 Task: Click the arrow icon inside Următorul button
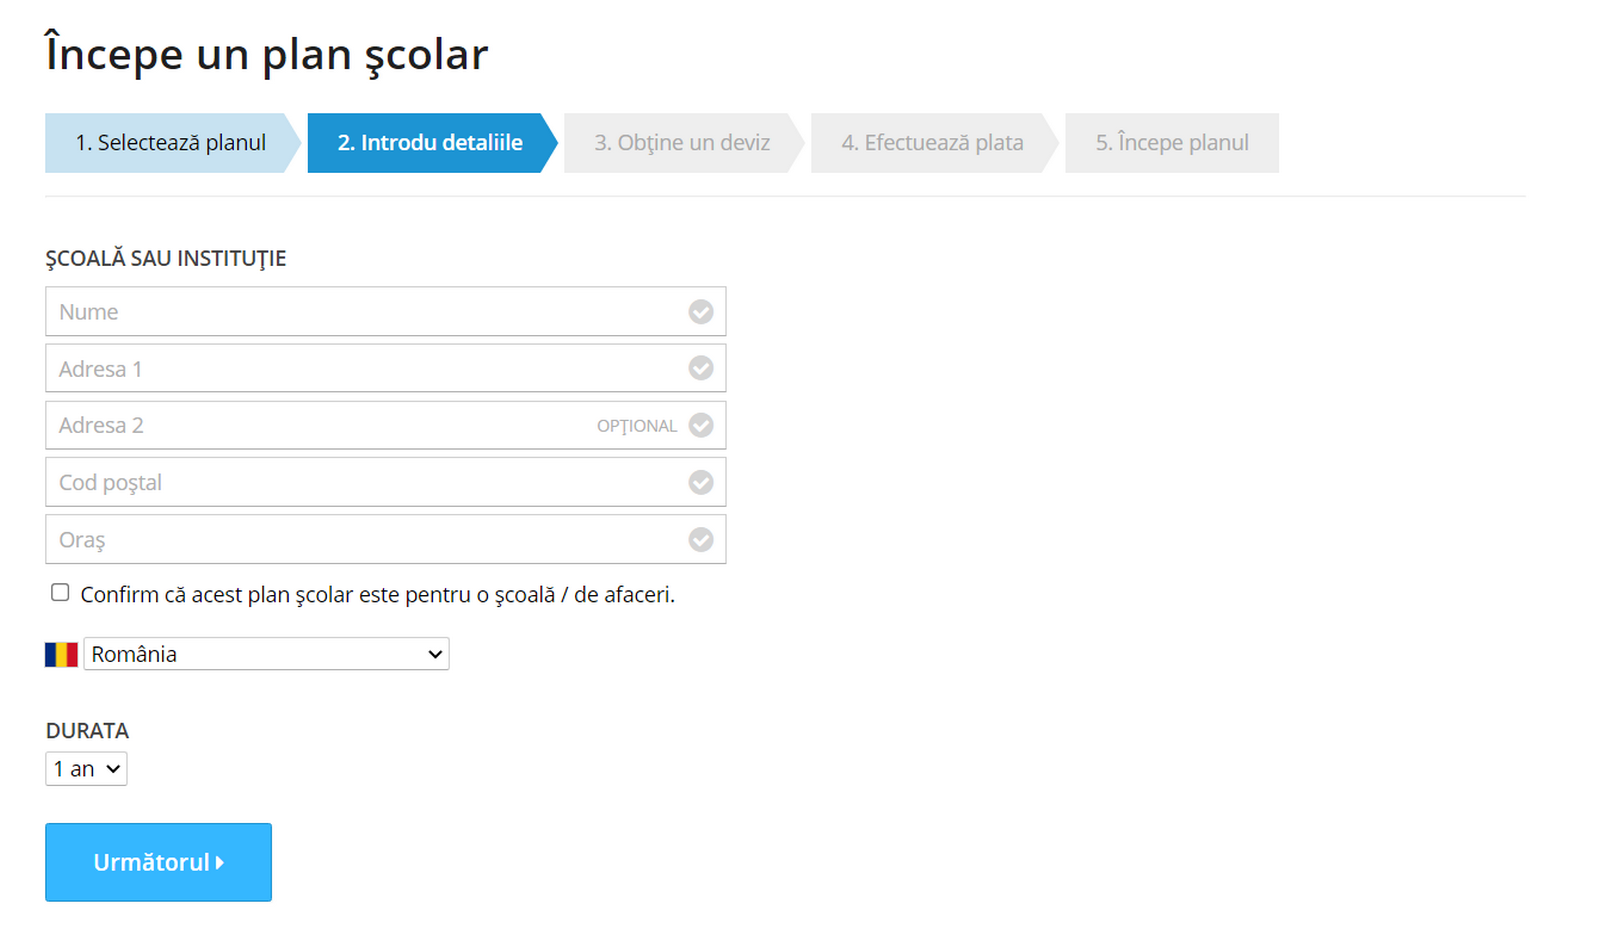click(221, 862)
